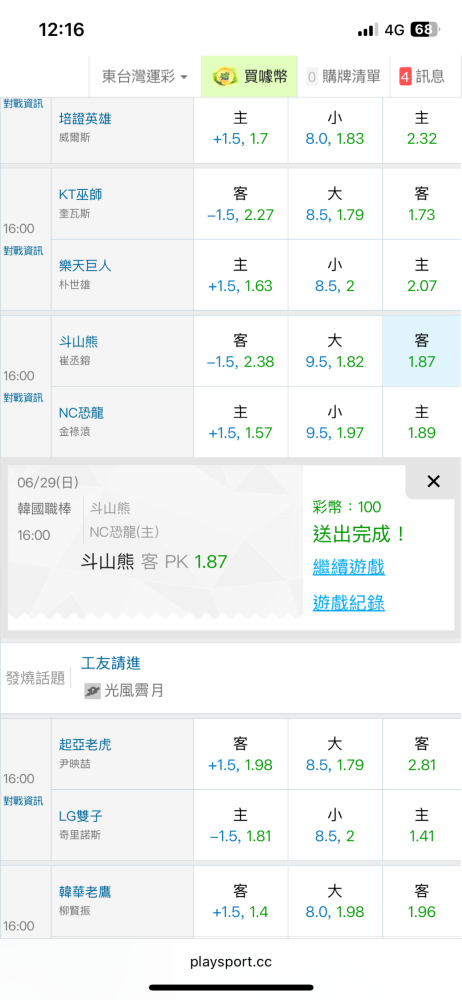Click the 光風霽月 user avatar icon

[x=93, y=690]
